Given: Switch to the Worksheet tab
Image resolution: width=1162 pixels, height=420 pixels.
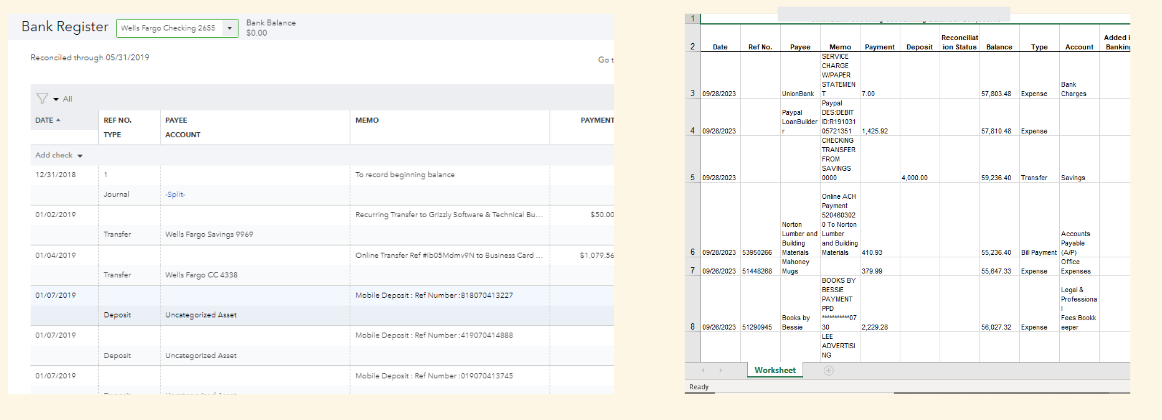Looking at the screenshot, I should [x=775, y=371].
